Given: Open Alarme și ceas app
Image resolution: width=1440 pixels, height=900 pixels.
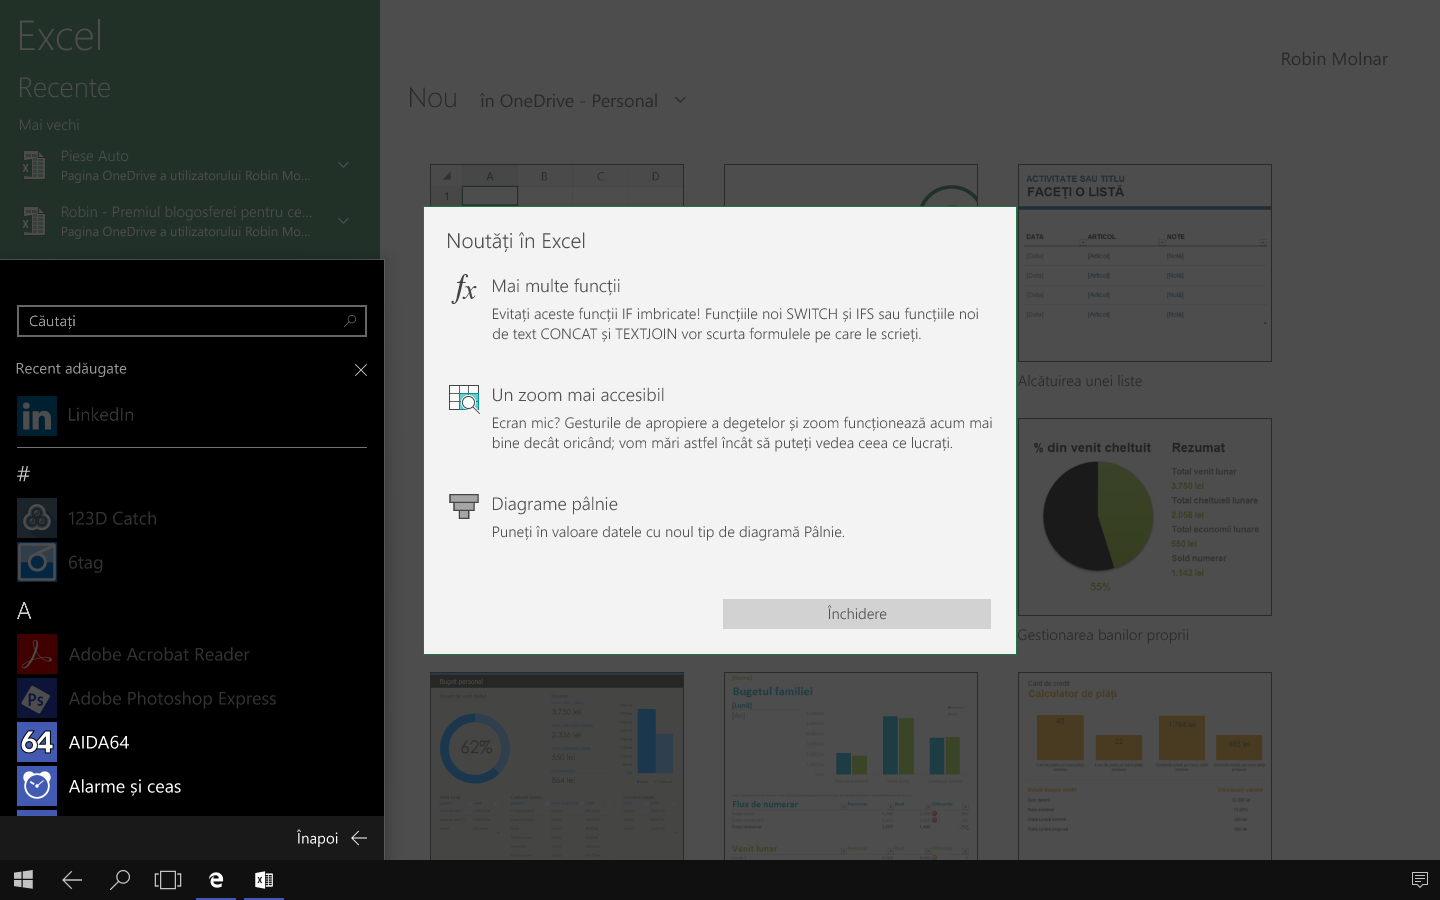Looking at the screenshot, I should point(192,786).
